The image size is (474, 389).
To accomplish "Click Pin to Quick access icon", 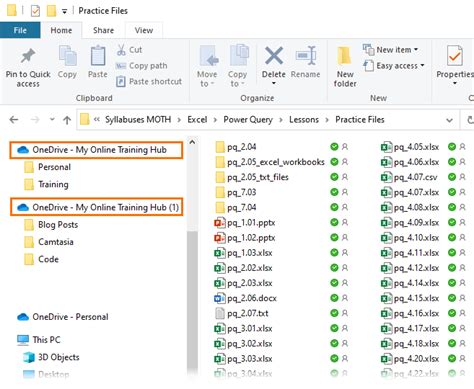I will point(28,56).
